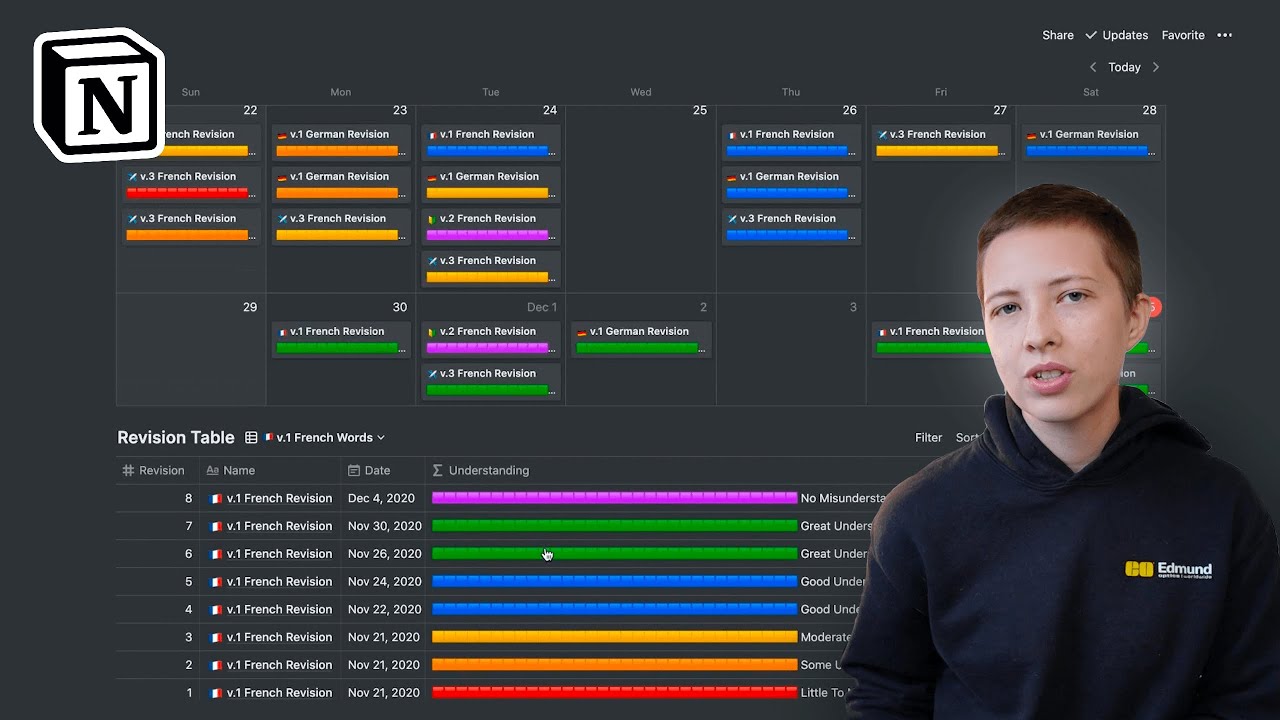Open v.1 French Revision name in revision 4 row

coord(279,609)
